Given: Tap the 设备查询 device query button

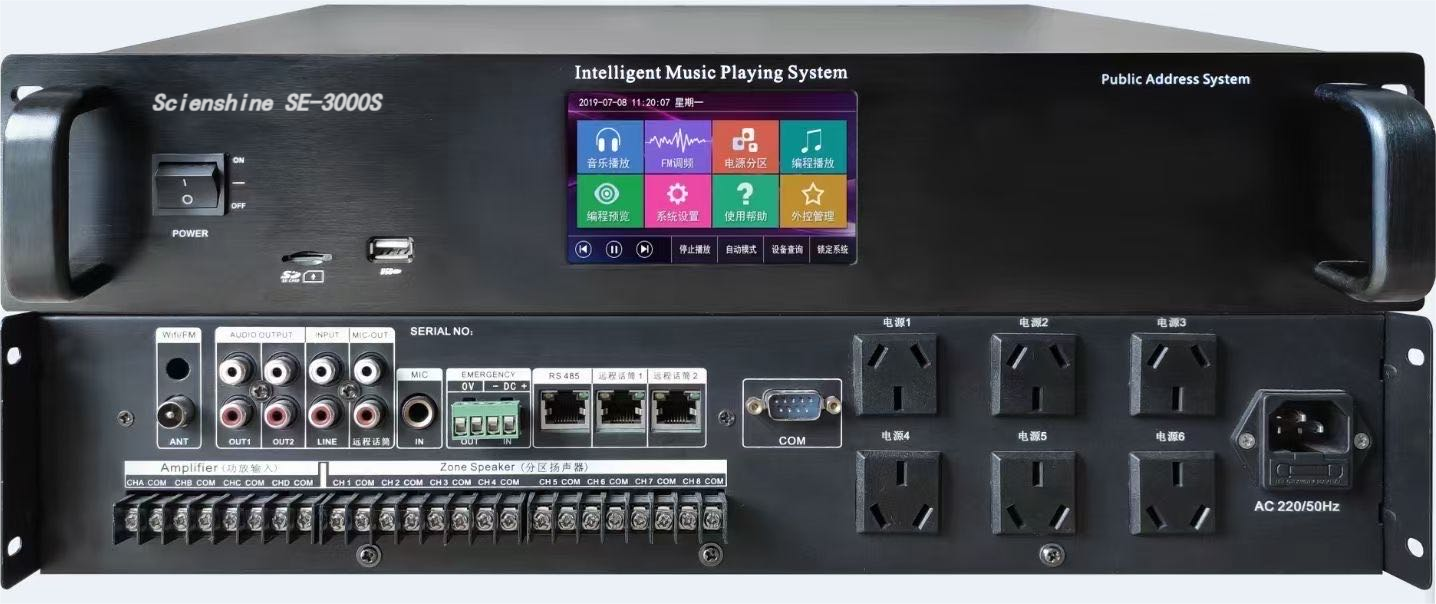Looking at the screenshot, I should click(787, 250).
